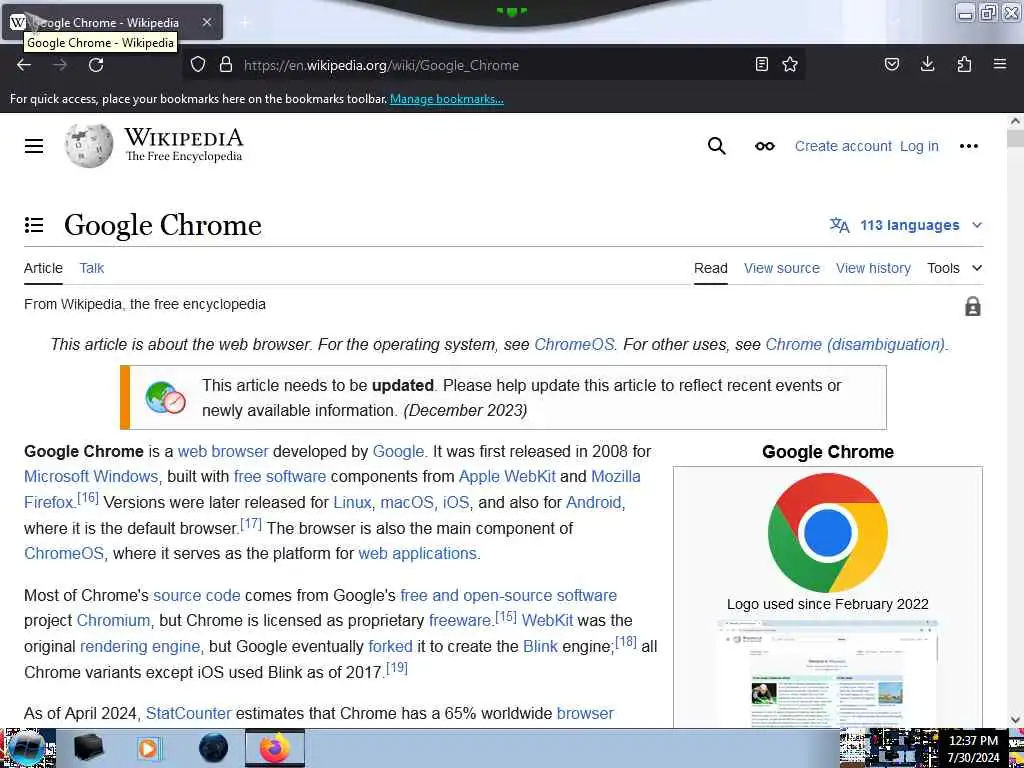Follow the StatCounter link
Screen dimensions: 1024x768
[188, 713]
